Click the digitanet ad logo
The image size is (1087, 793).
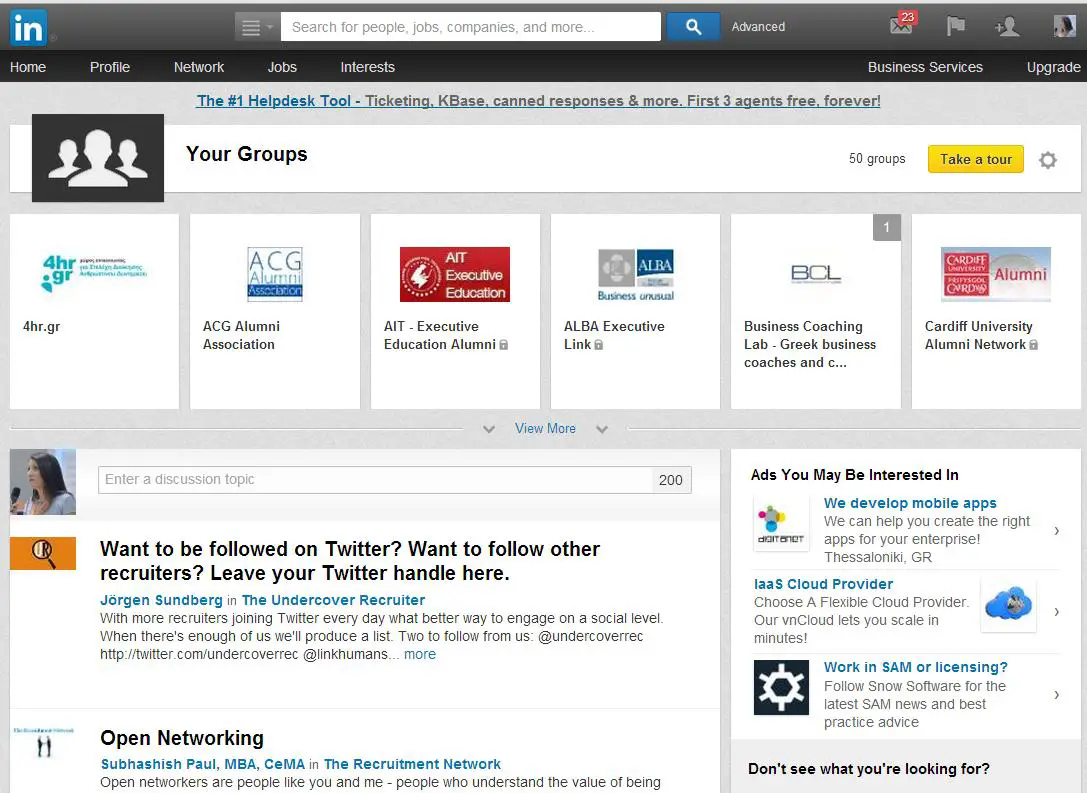[781, 524]
